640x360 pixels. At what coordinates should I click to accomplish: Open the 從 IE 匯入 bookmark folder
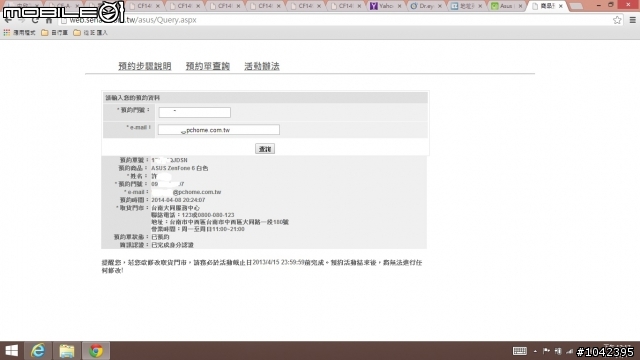click(91, 33)
